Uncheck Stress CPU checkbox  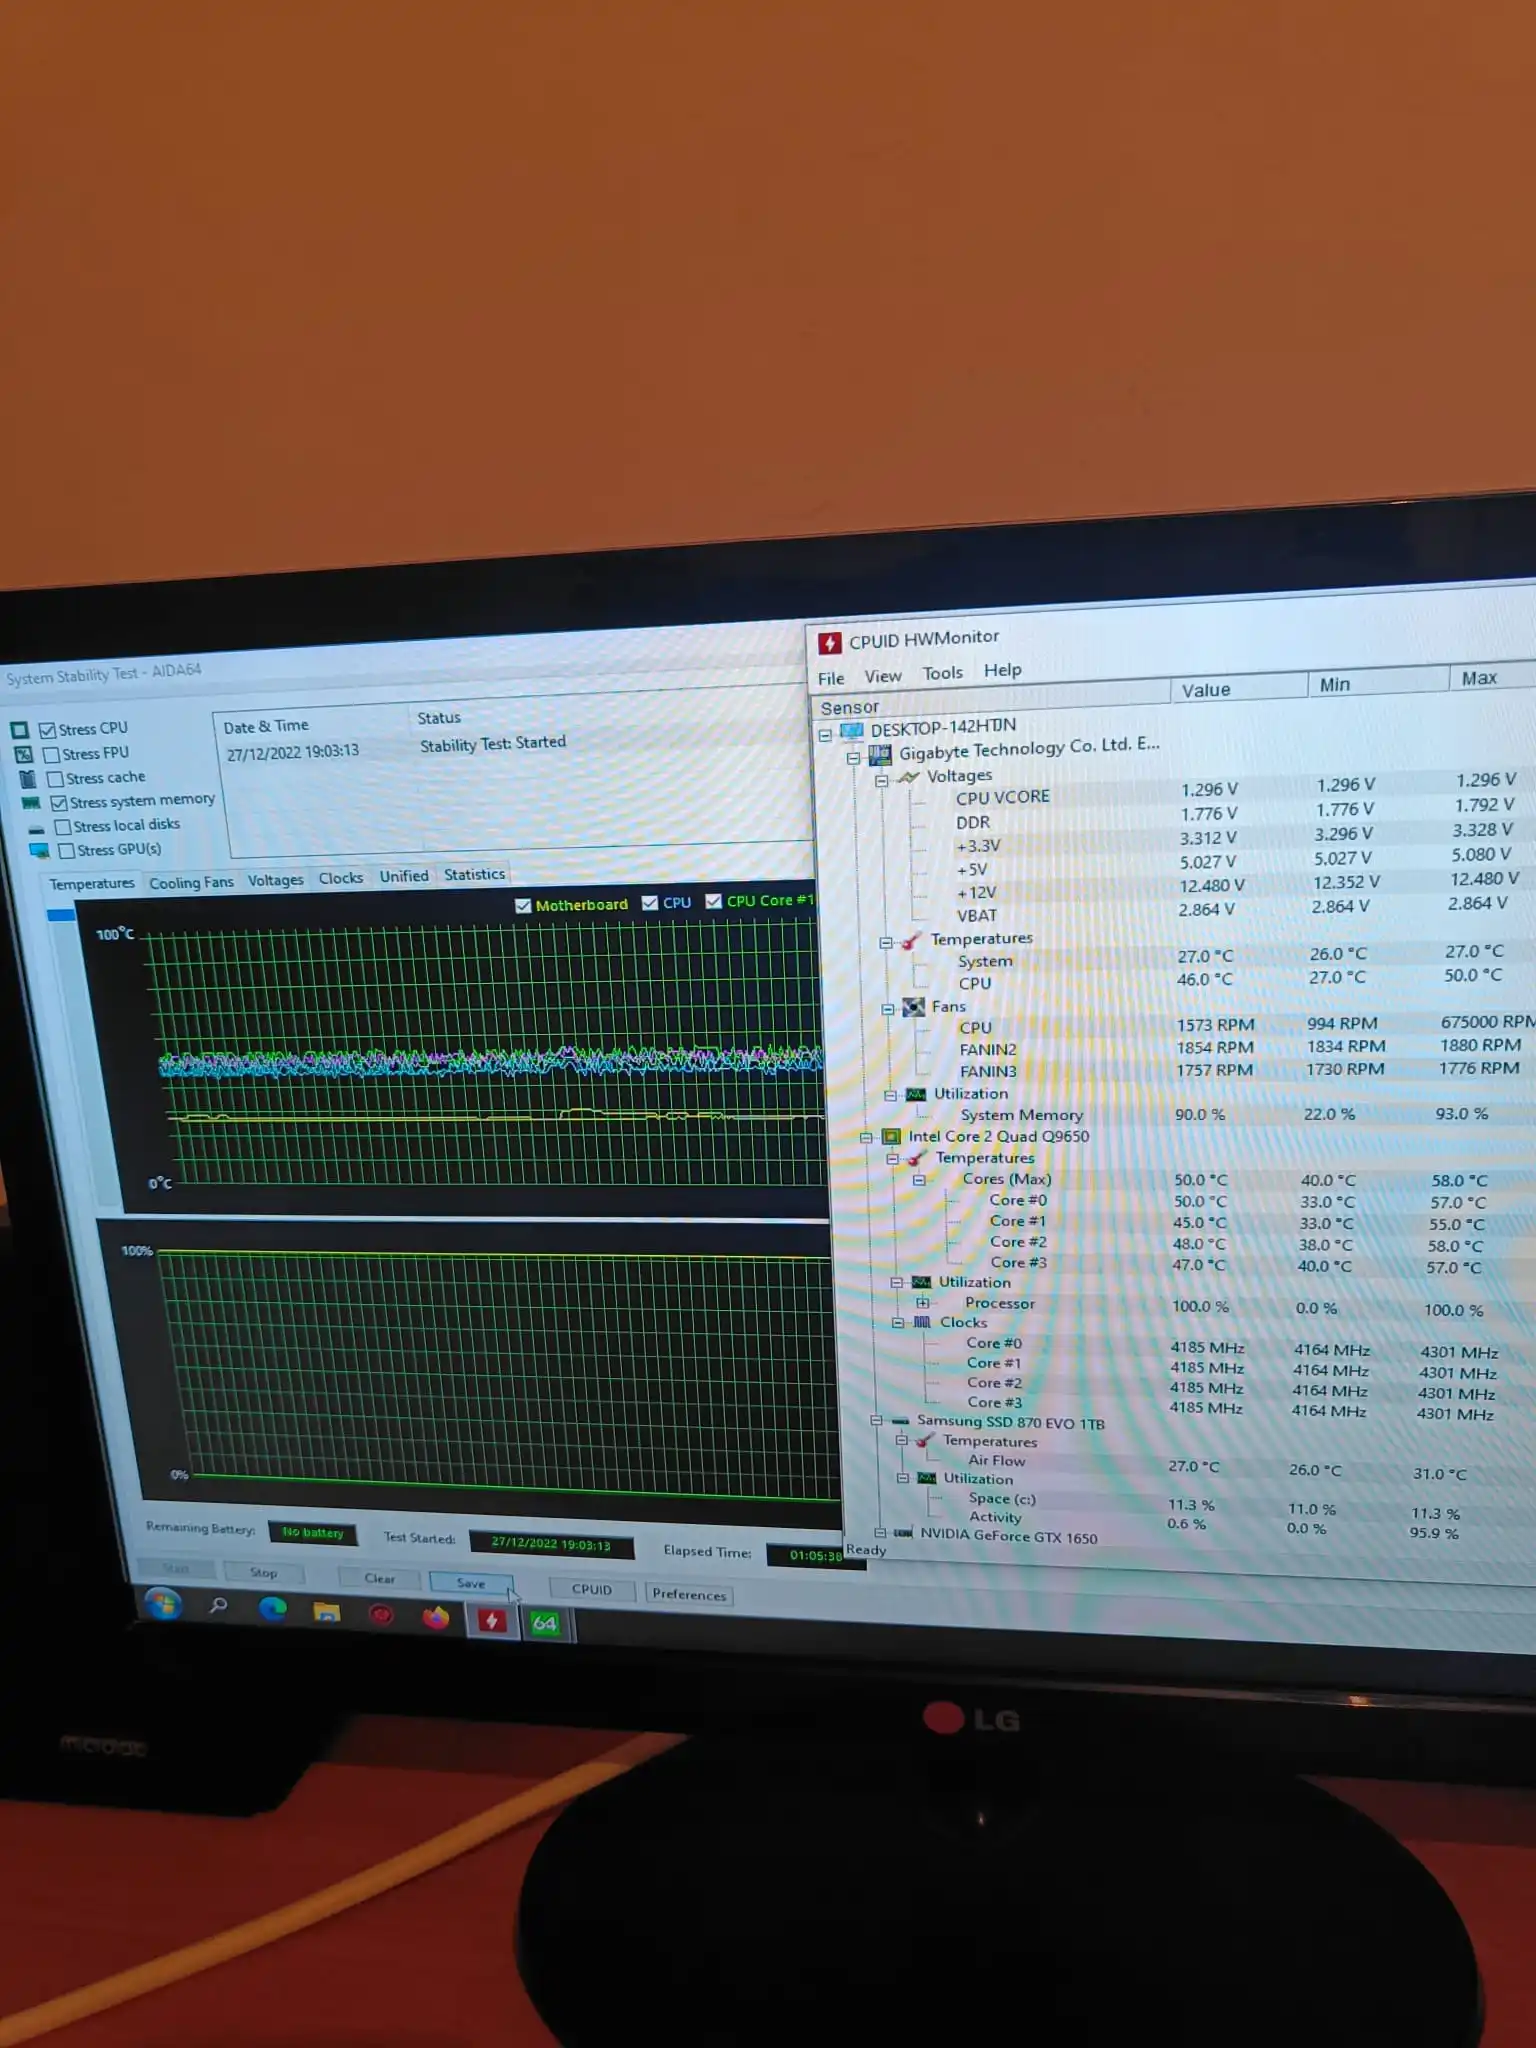click(x=47, y=730)
